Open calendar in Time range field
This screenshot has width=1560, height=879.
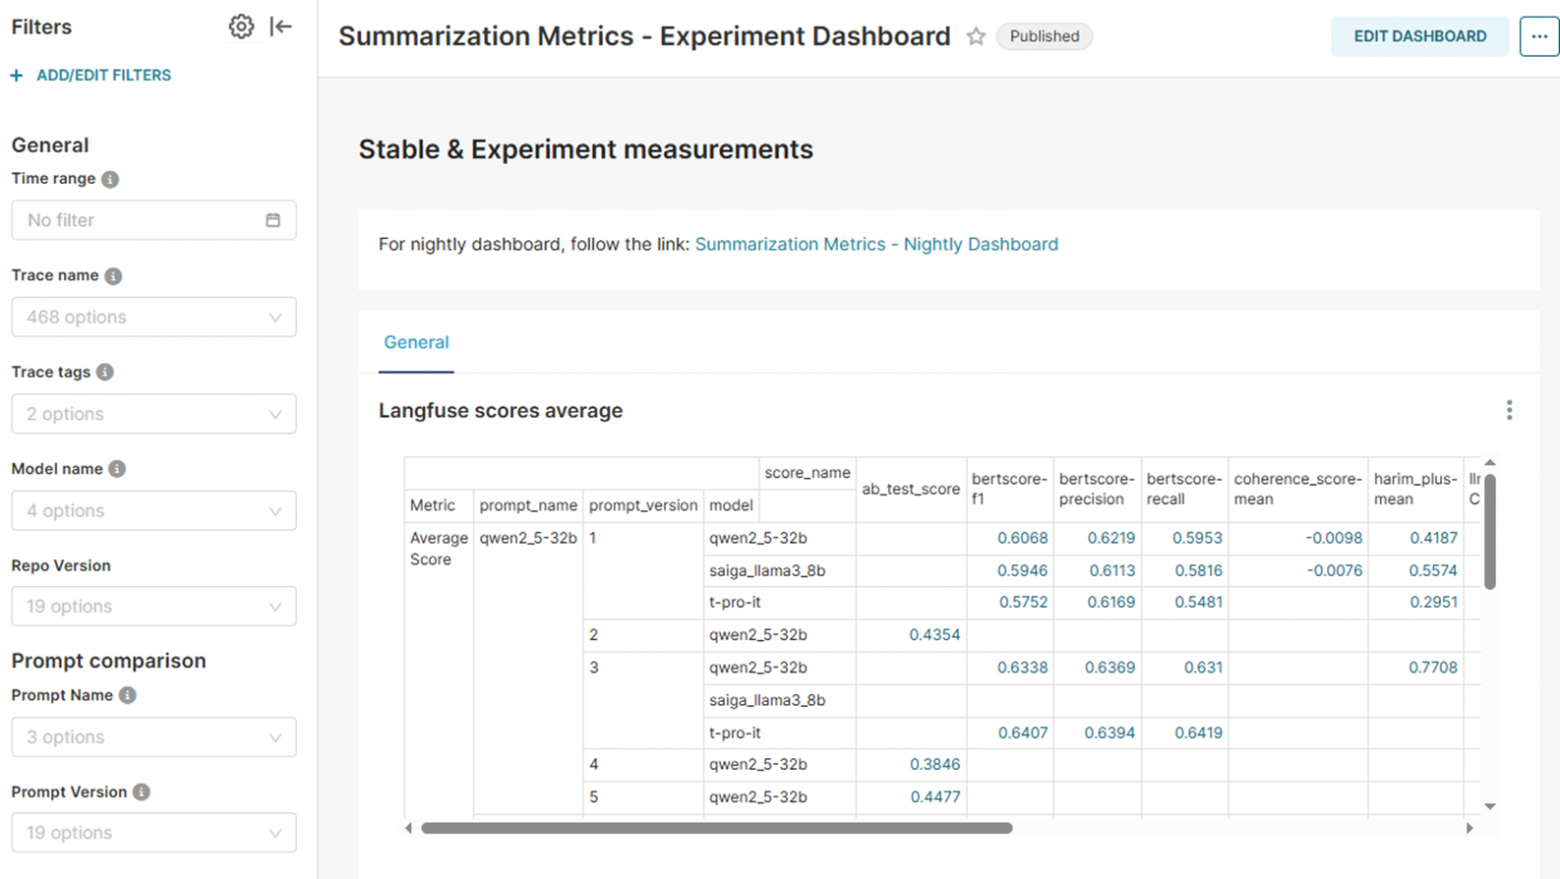pyautogui.click(x=273, y=220)
